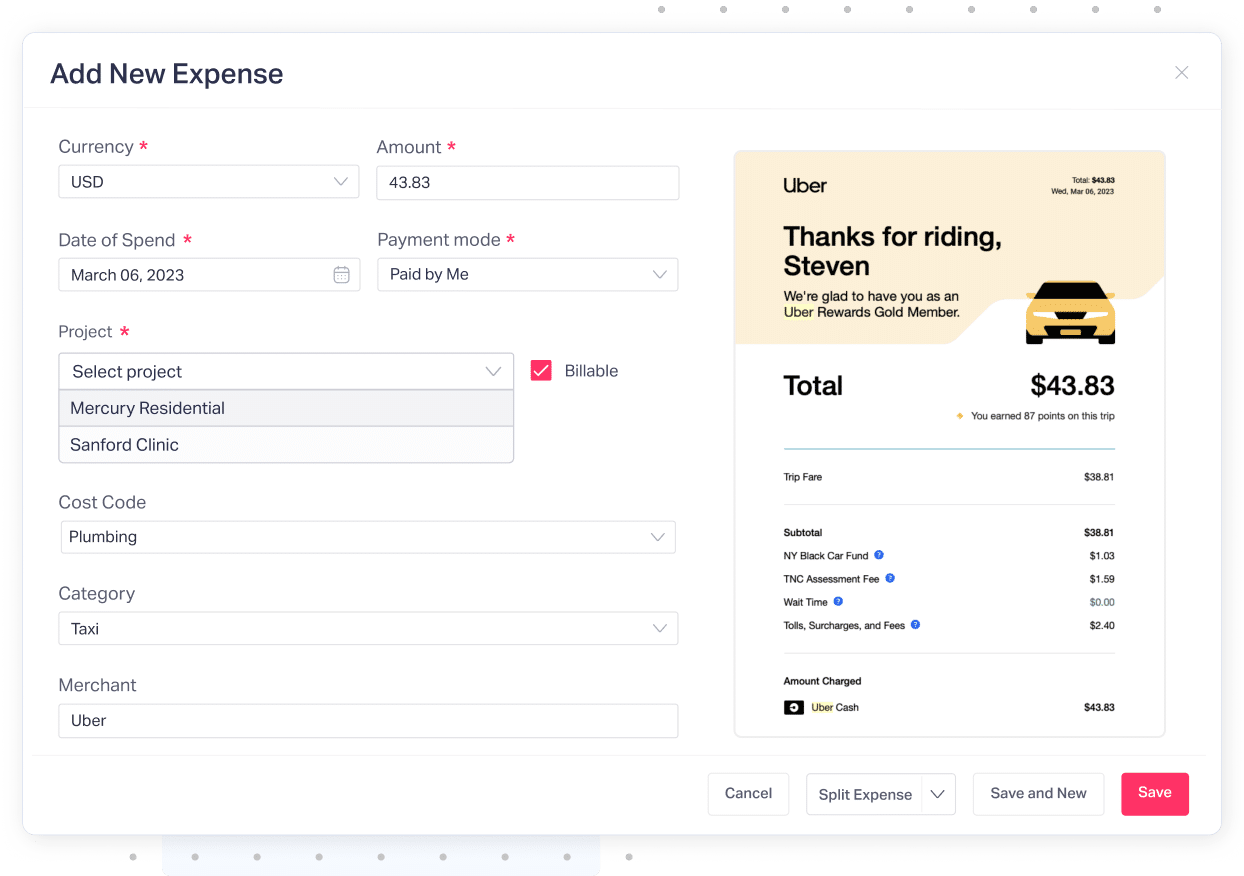This screenshot has height=876, width=1244.
Task: Open the calendar icon in Date of Spend
Action: click(341, 274)
